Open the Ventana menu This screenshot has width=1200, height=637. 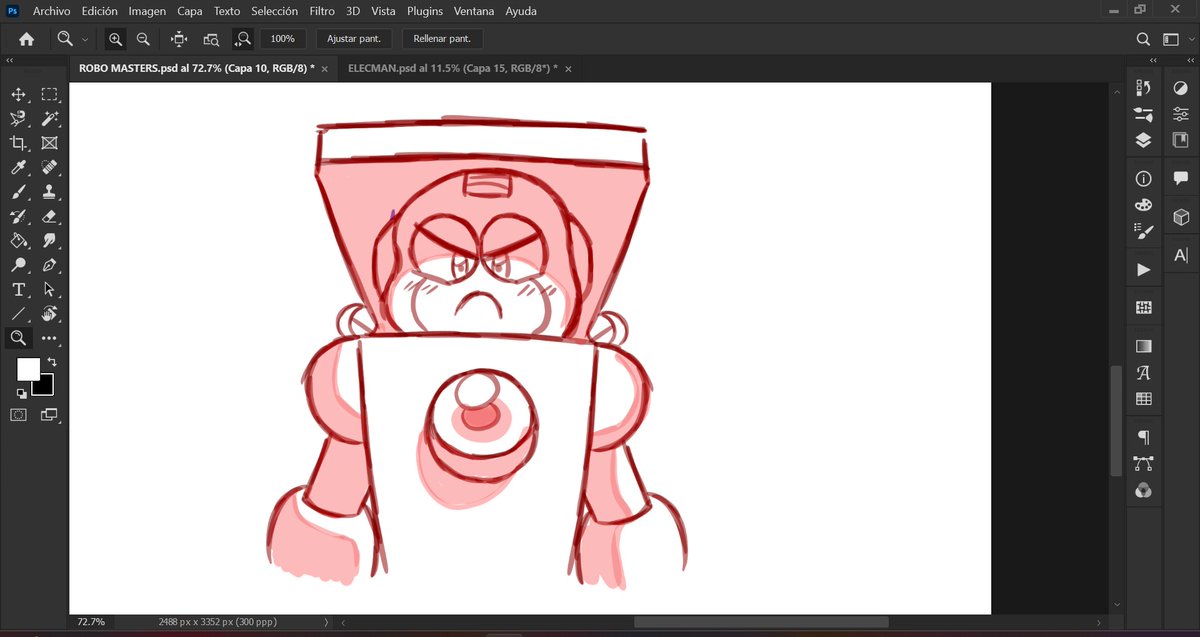coord(473,11)
